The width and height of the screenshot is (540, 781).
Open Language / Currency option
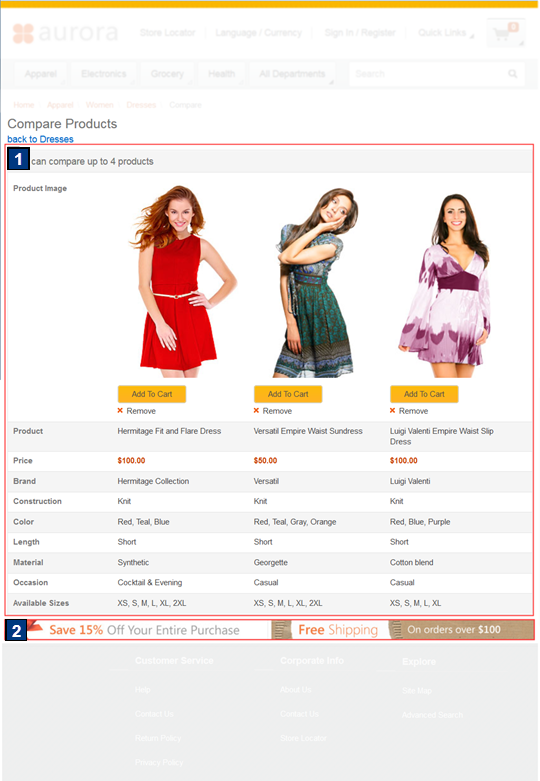point(259,33)
